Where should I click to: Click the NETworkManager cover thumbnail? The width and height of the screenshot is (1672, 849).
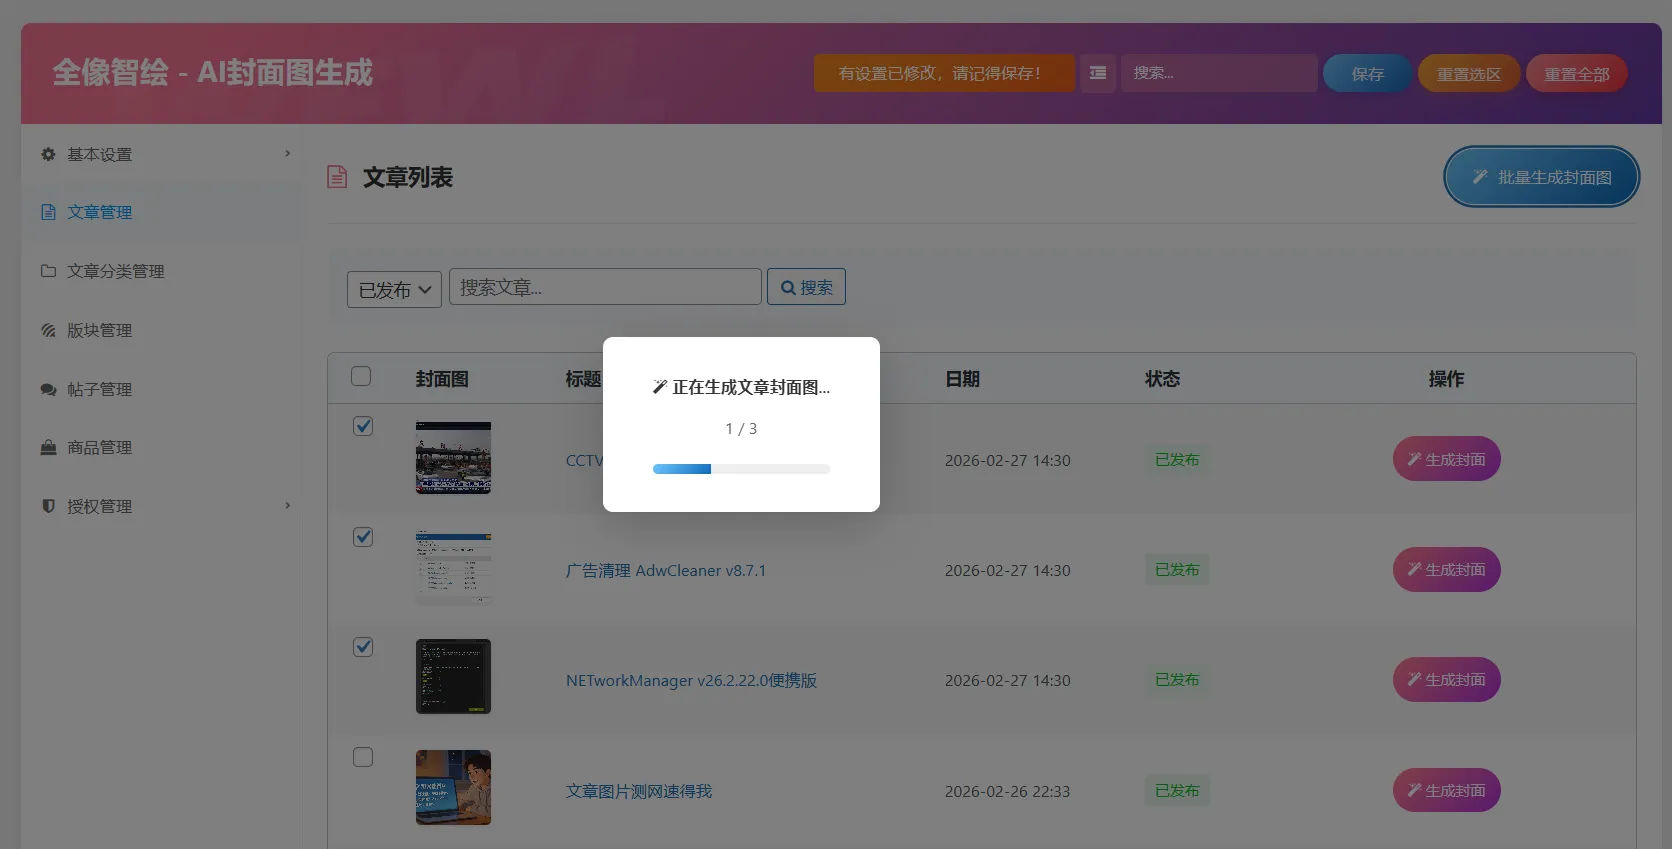click(453, 677)
